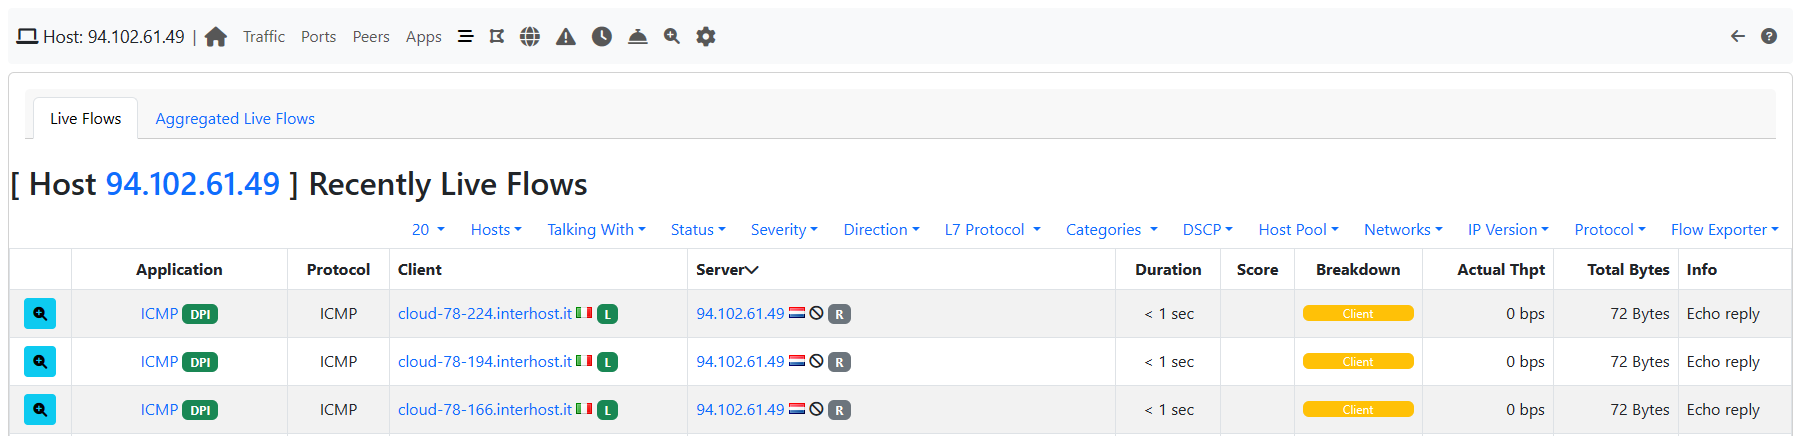This screenshot has width=1808, height=436.
Task: Open the host home icon
Action: 216,37
